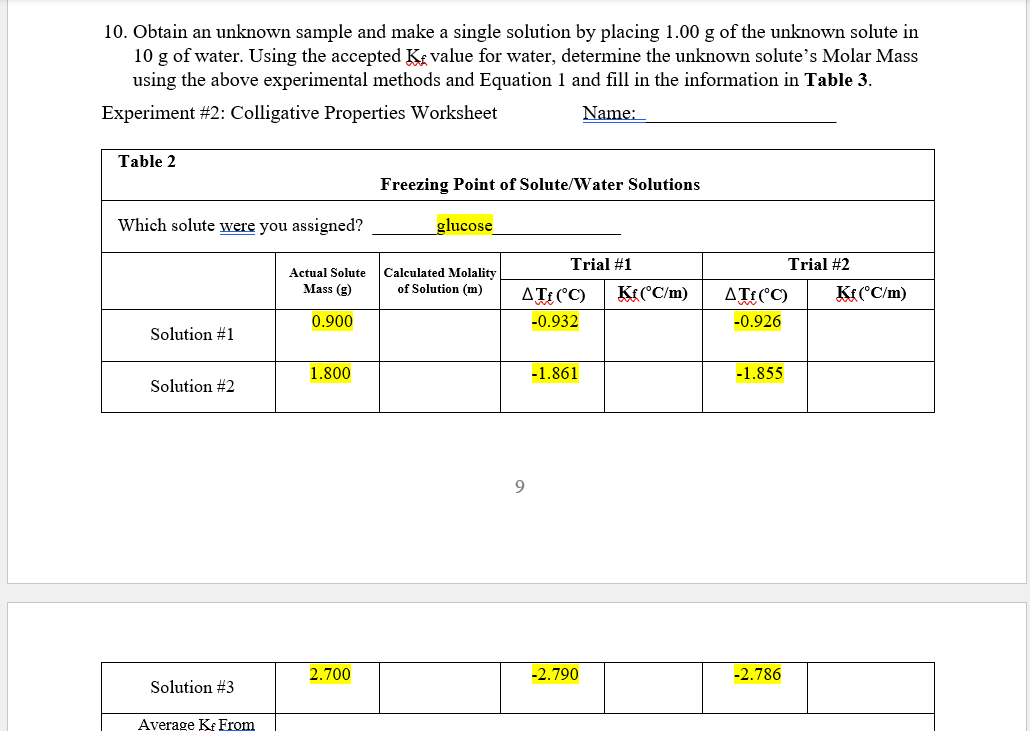1030x731 pixels.
Task: Click the highlighted solute name glucose
Action: tap(464, 225)
